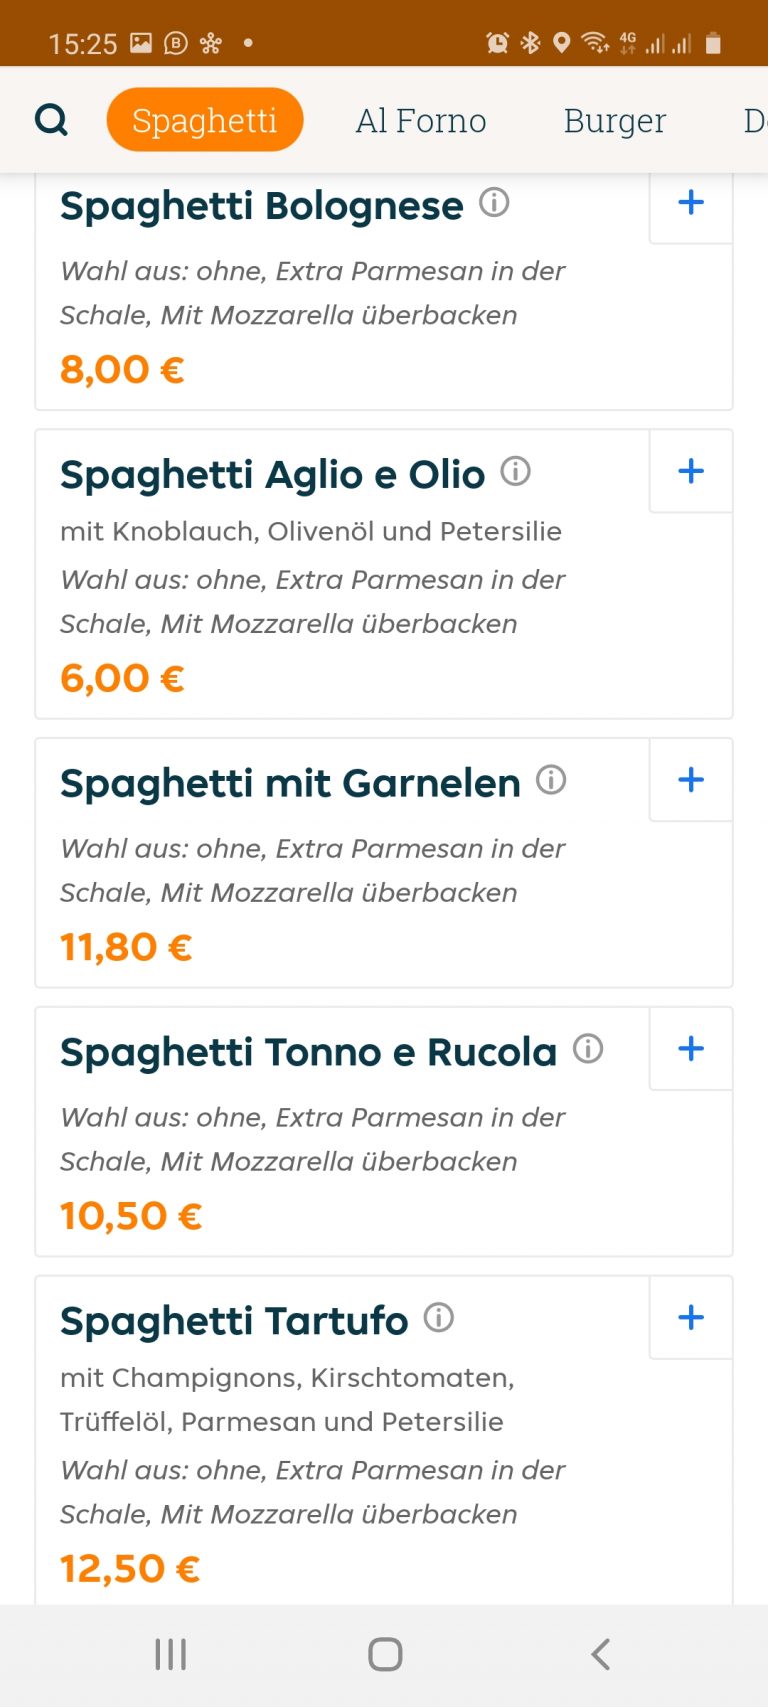Add Spaghetti Tartufo via plus button

coord(691,1317)
